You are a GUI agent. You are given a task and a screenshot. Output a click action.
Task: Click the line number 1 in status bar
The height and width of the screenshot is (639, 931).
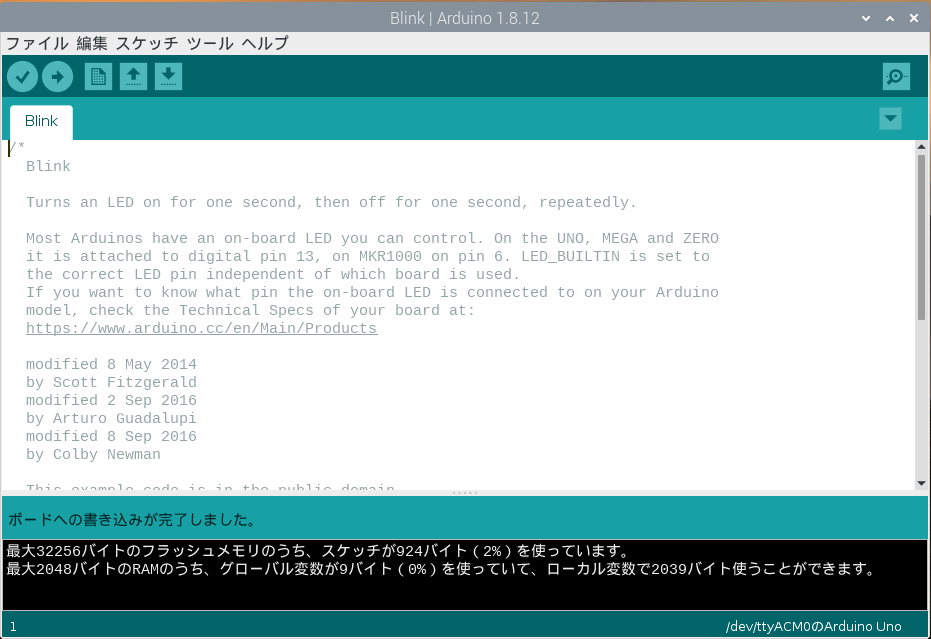pyautogui.click(x=13, y=627)
